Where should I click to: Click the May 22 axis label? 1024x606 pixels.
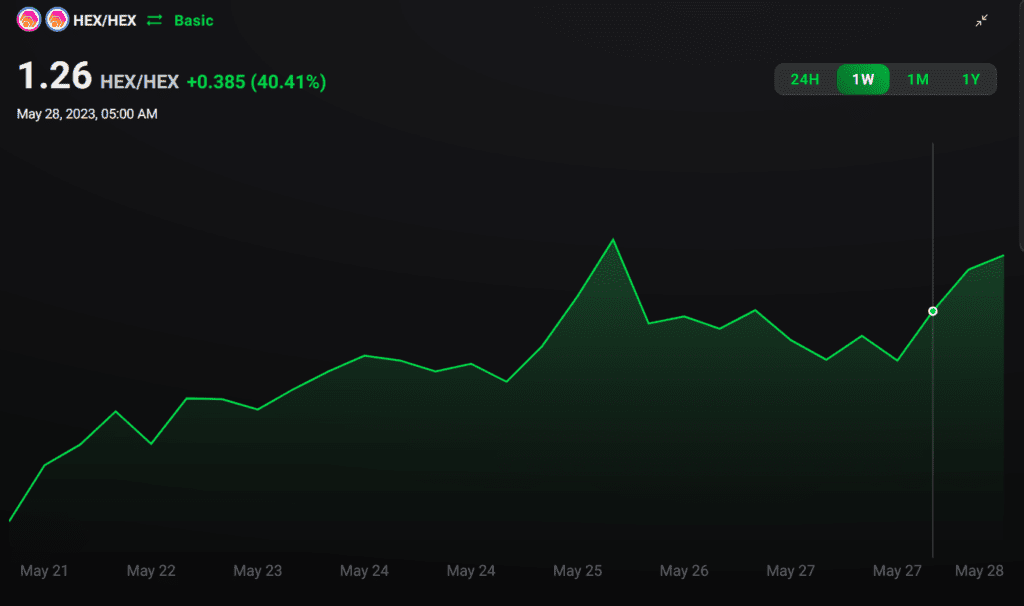coord(151,571)
